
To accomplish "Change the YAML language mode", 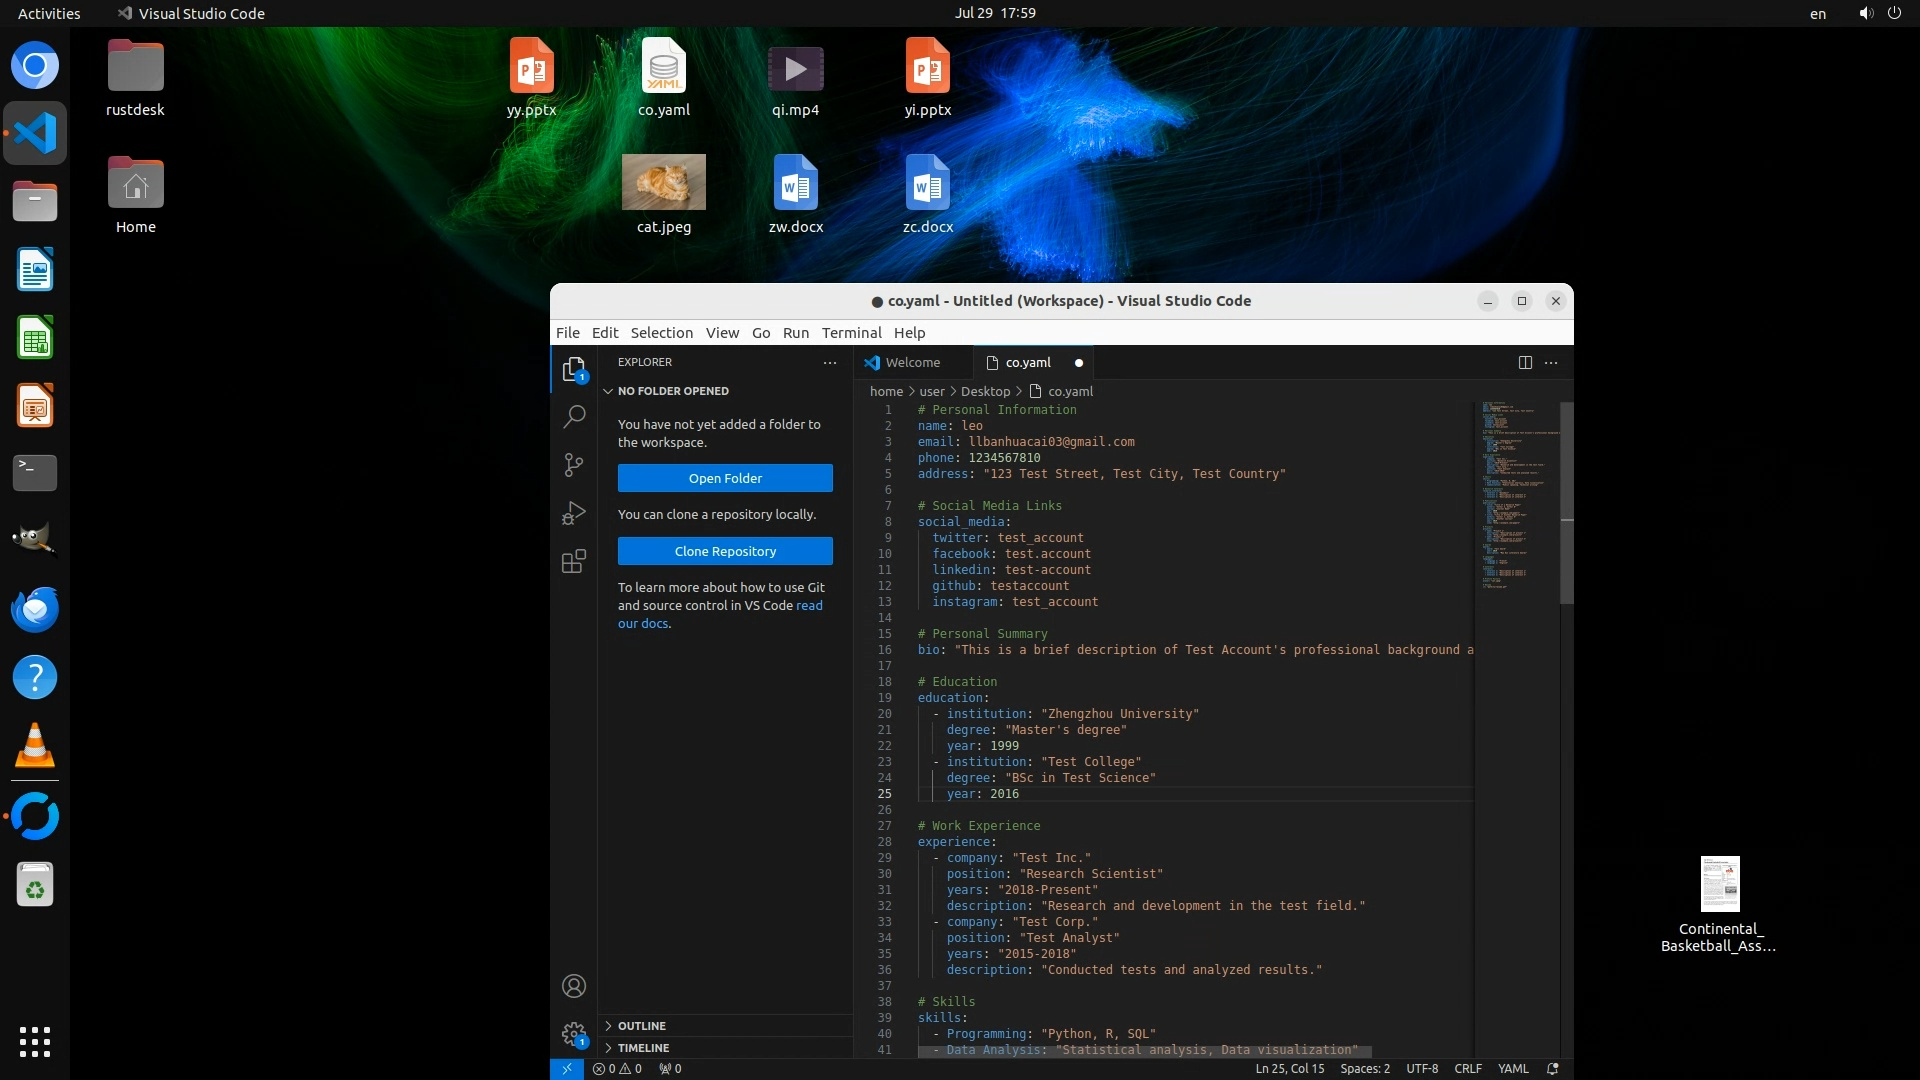I will (1512, 1068).
